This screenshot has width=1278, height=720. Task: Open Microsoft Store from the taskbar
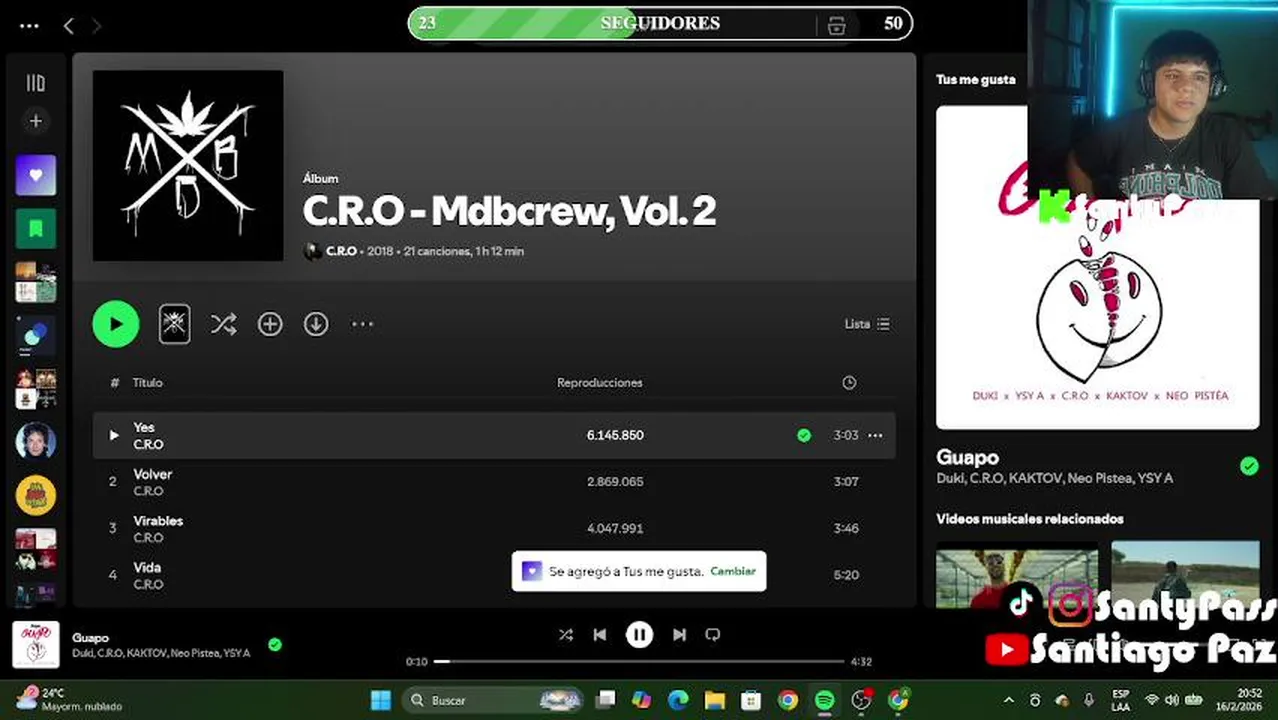click(x=751, y=700)
